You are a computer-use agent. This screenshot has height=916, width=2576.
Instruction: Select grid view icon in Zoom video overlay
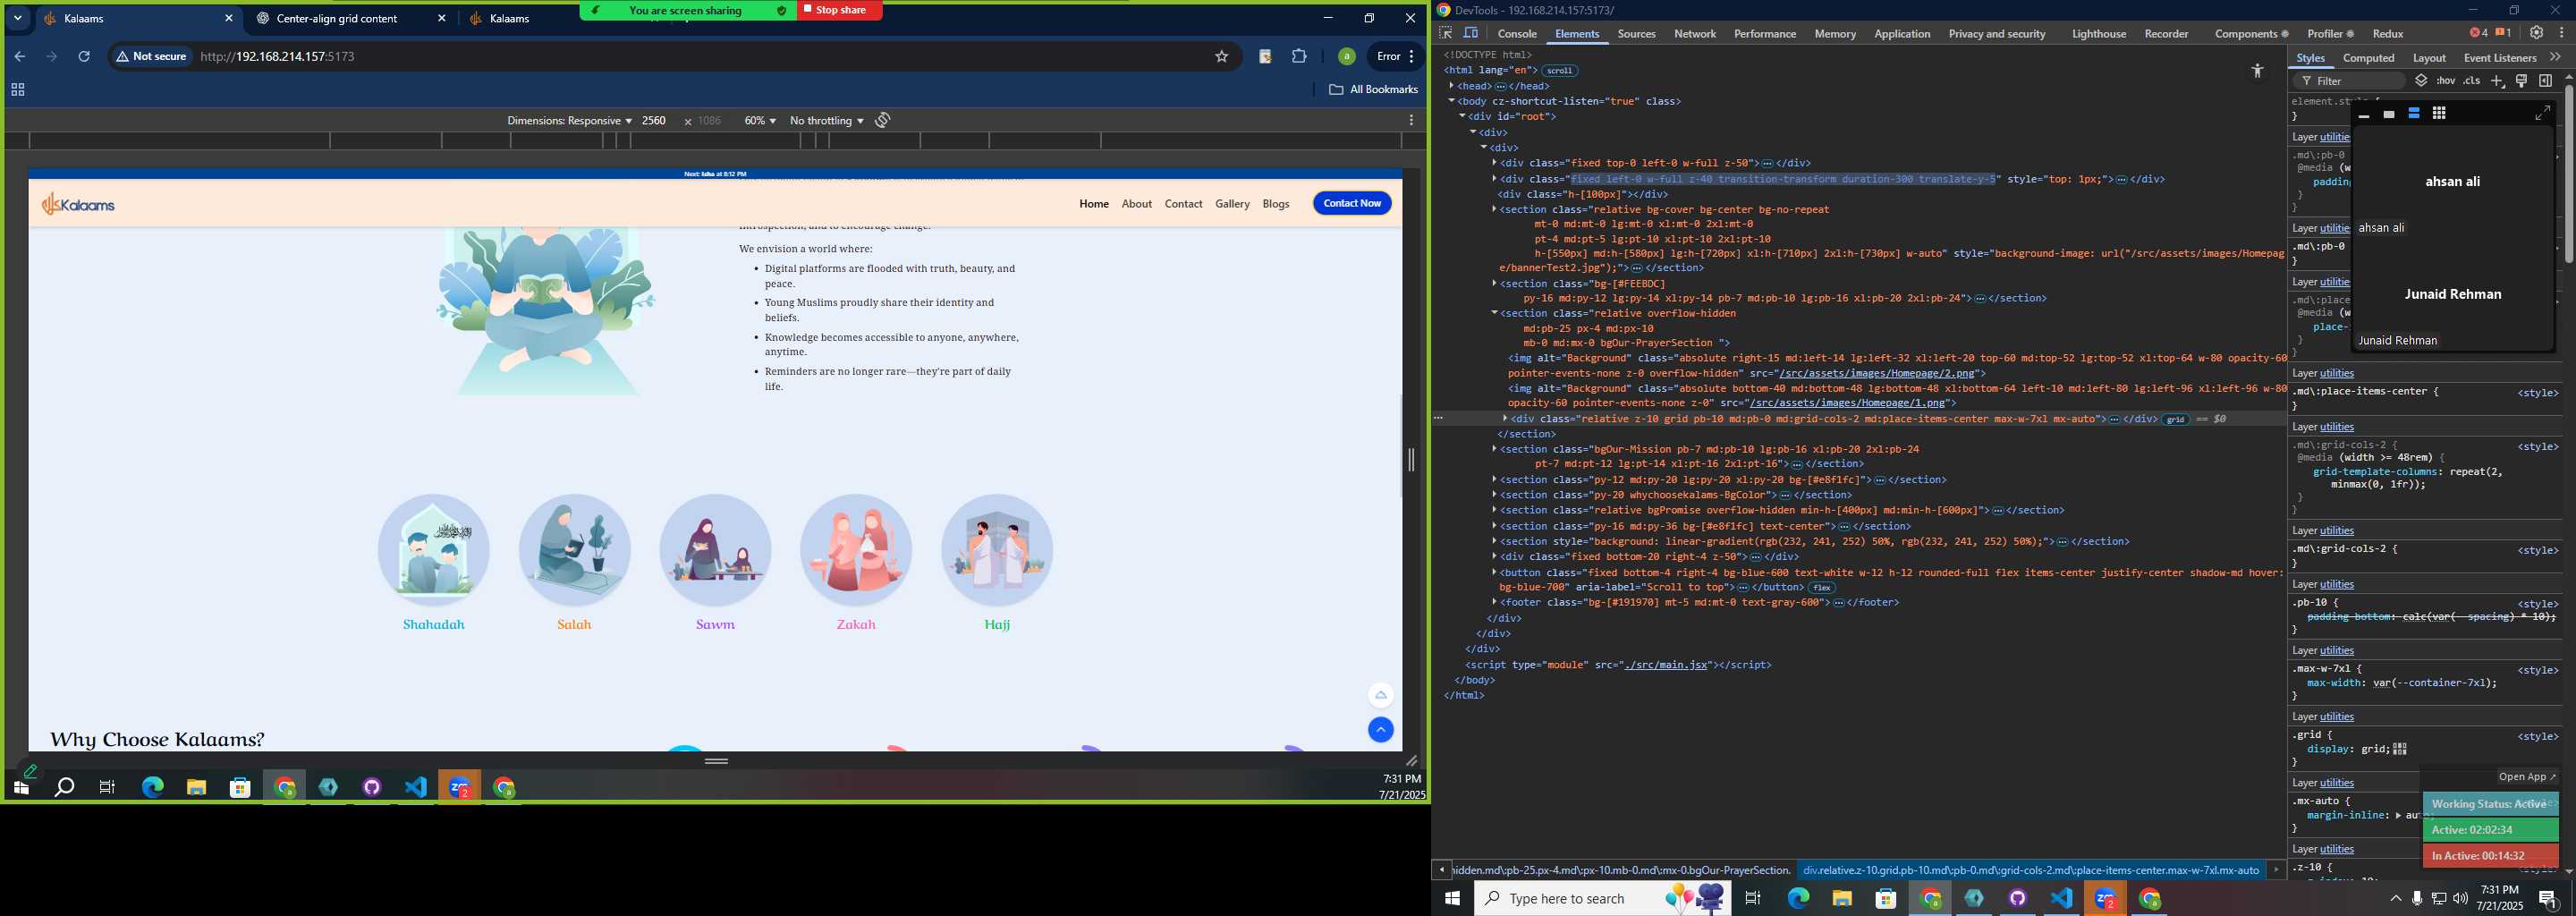pyautogui.click(x=2438, y=114)
